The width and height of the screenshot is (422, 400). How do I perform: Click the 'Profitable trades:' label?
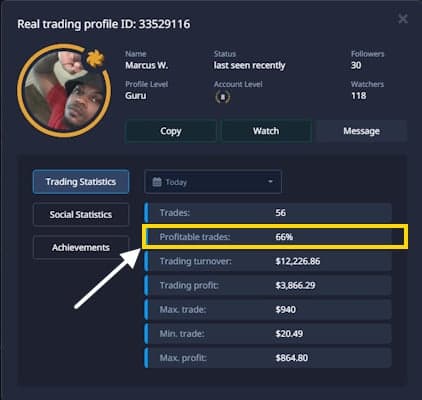click(x=195, y=237)
